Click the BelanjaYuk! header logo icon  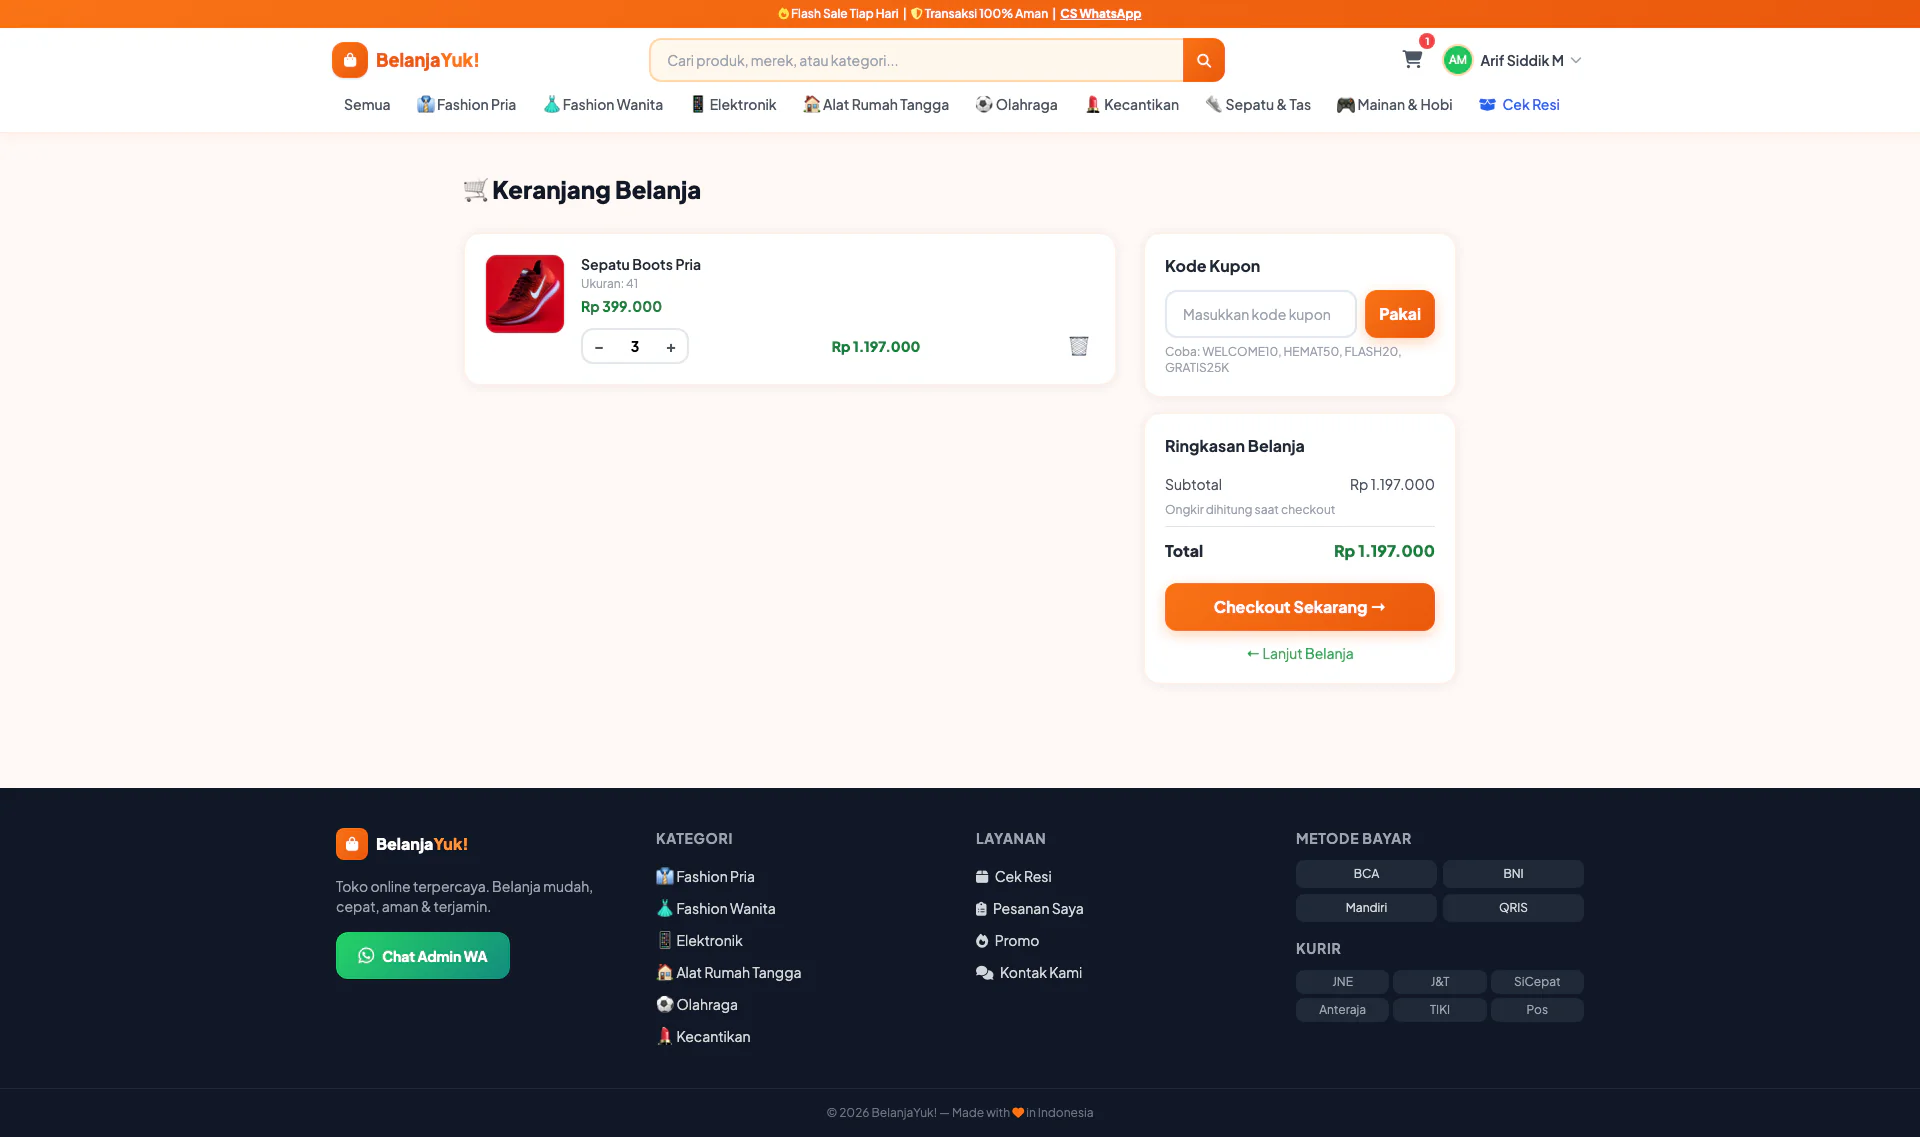tap(350, 60)
